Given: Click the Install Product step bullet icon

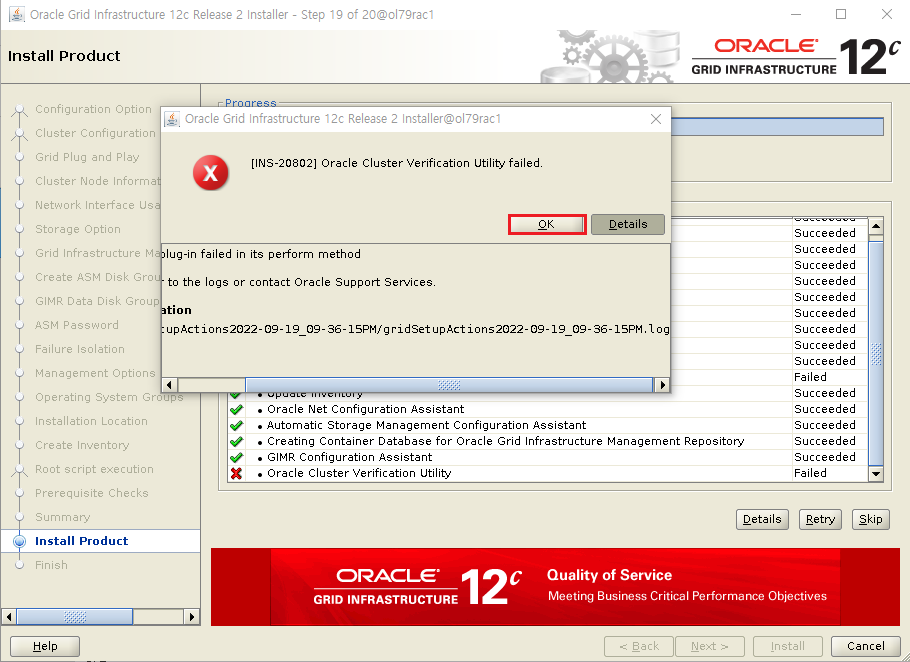Looking at the screenshot, I should (20, 541).
